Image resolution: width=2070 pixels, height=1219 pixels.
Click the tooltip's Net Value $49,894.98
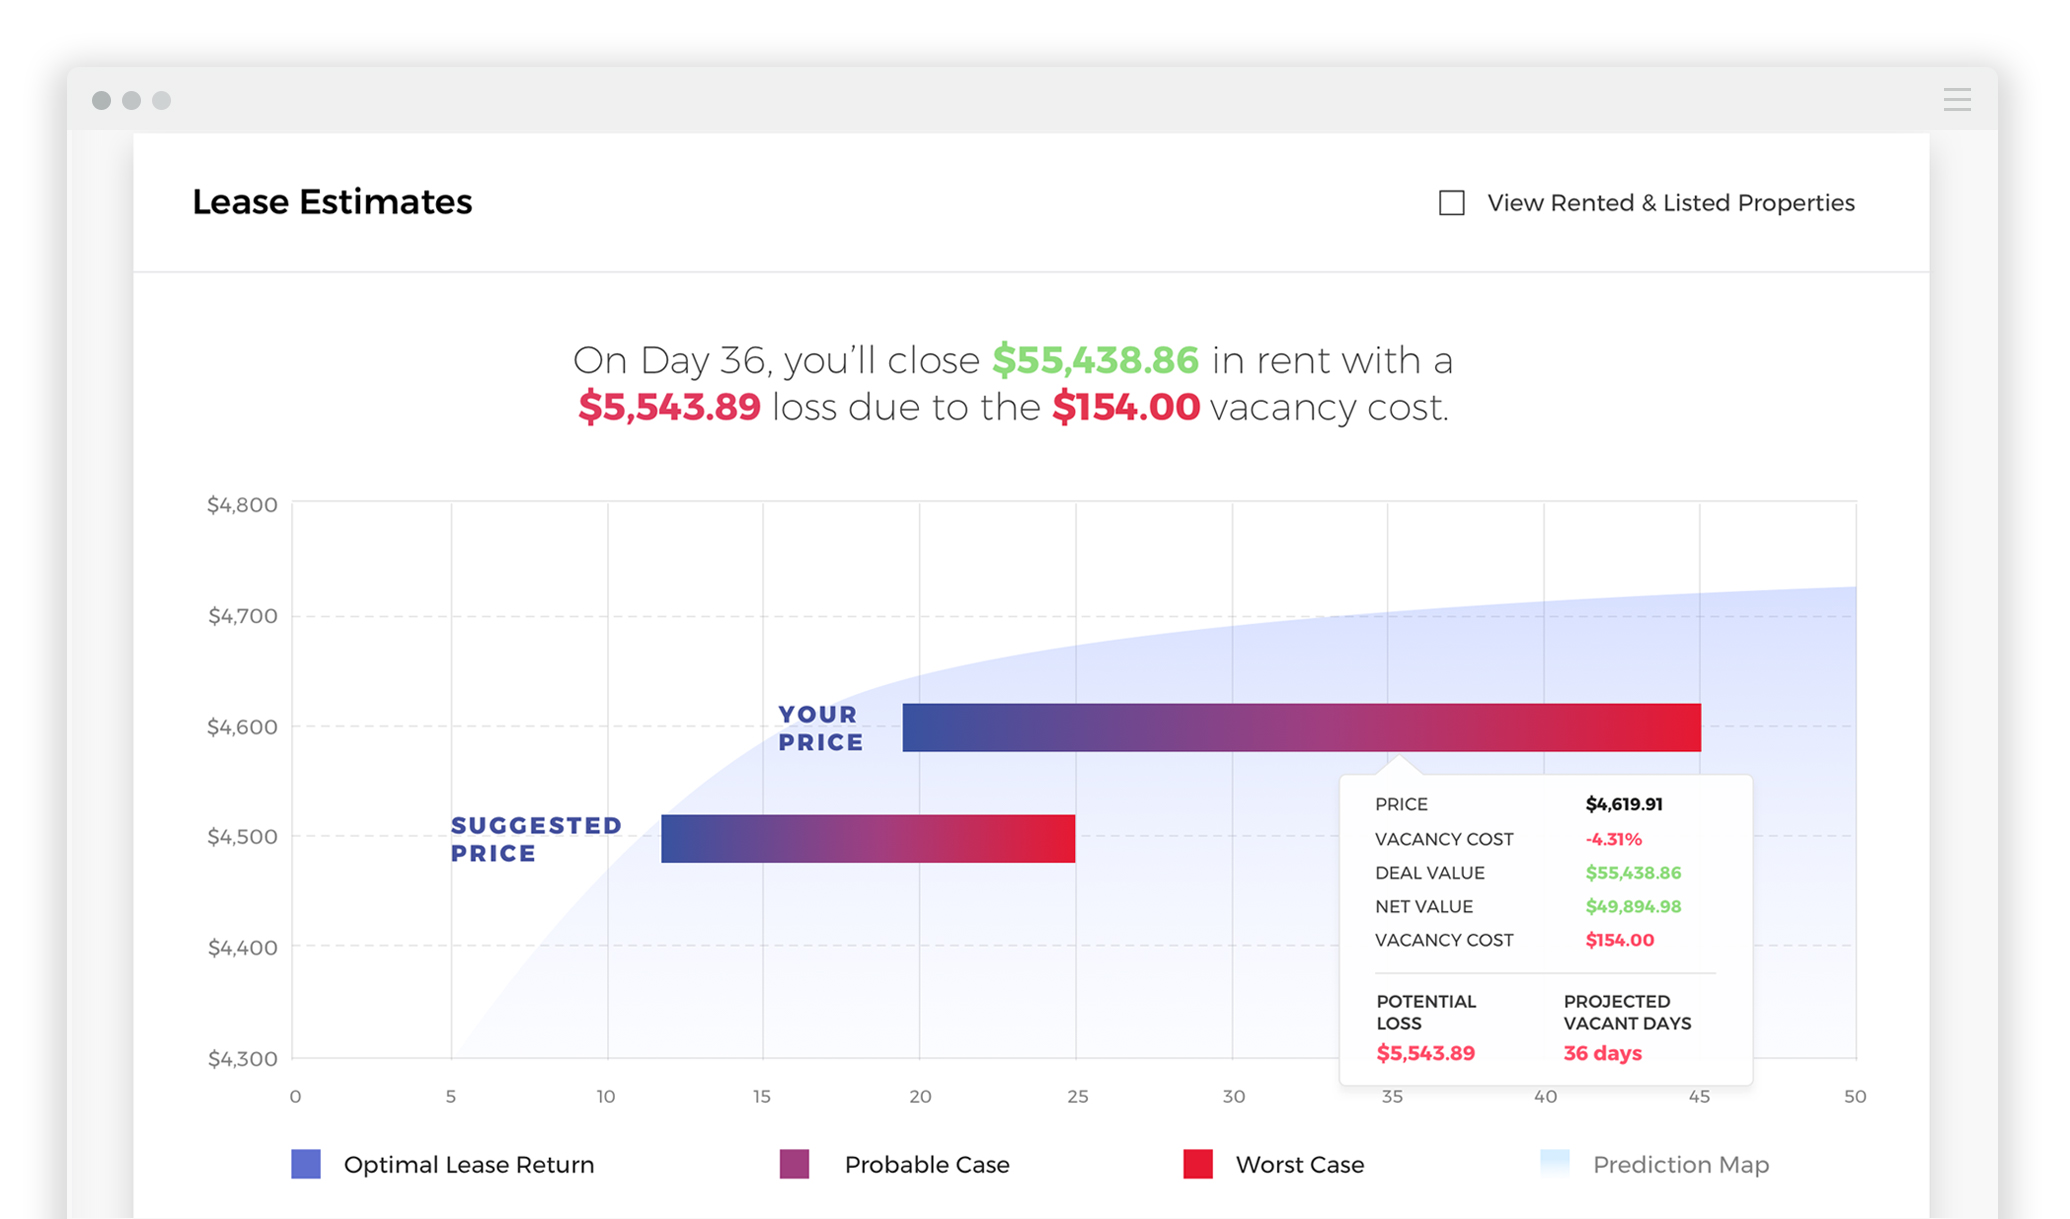[x=1632, y=906]
